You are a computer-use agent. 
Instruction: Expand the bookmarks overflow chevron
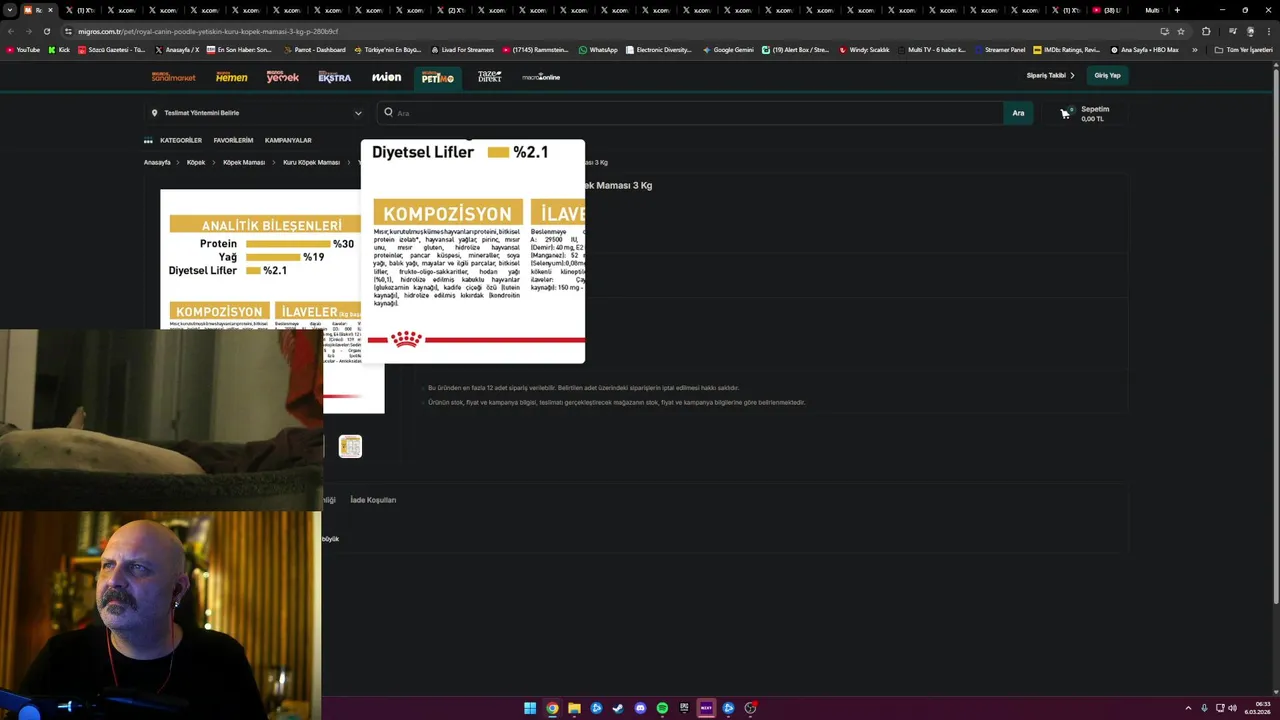[1194, 50]
